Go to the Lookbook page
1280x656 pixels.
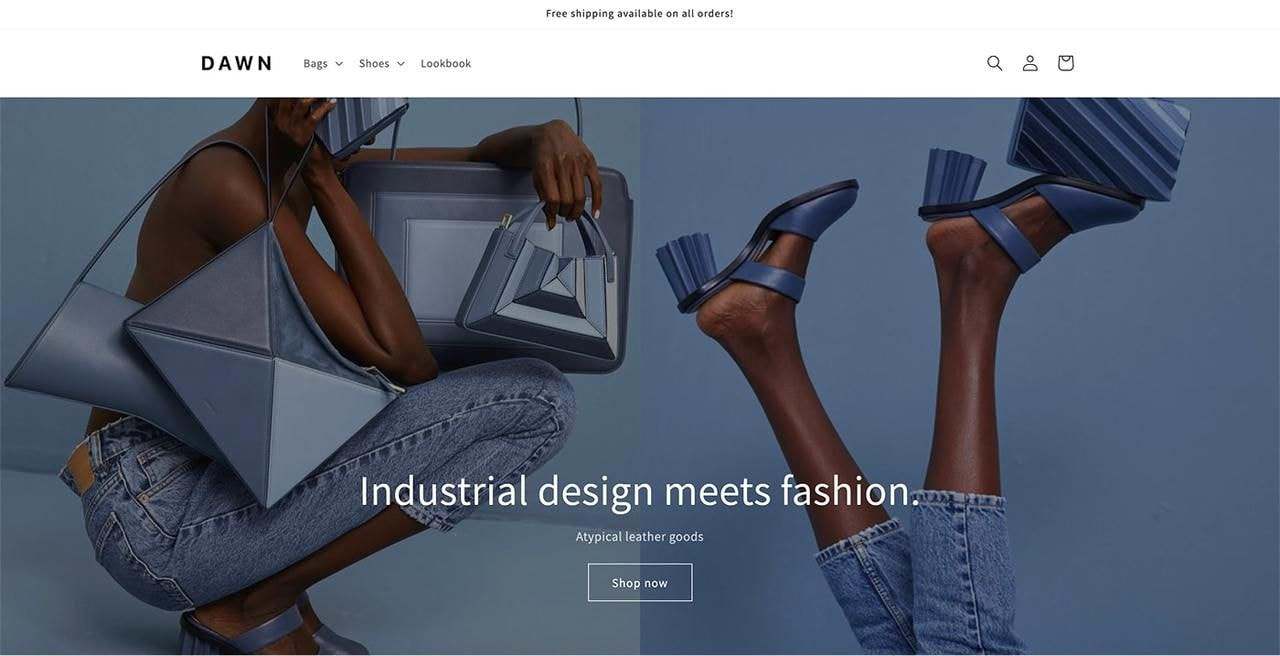click(x=446, y=63)
